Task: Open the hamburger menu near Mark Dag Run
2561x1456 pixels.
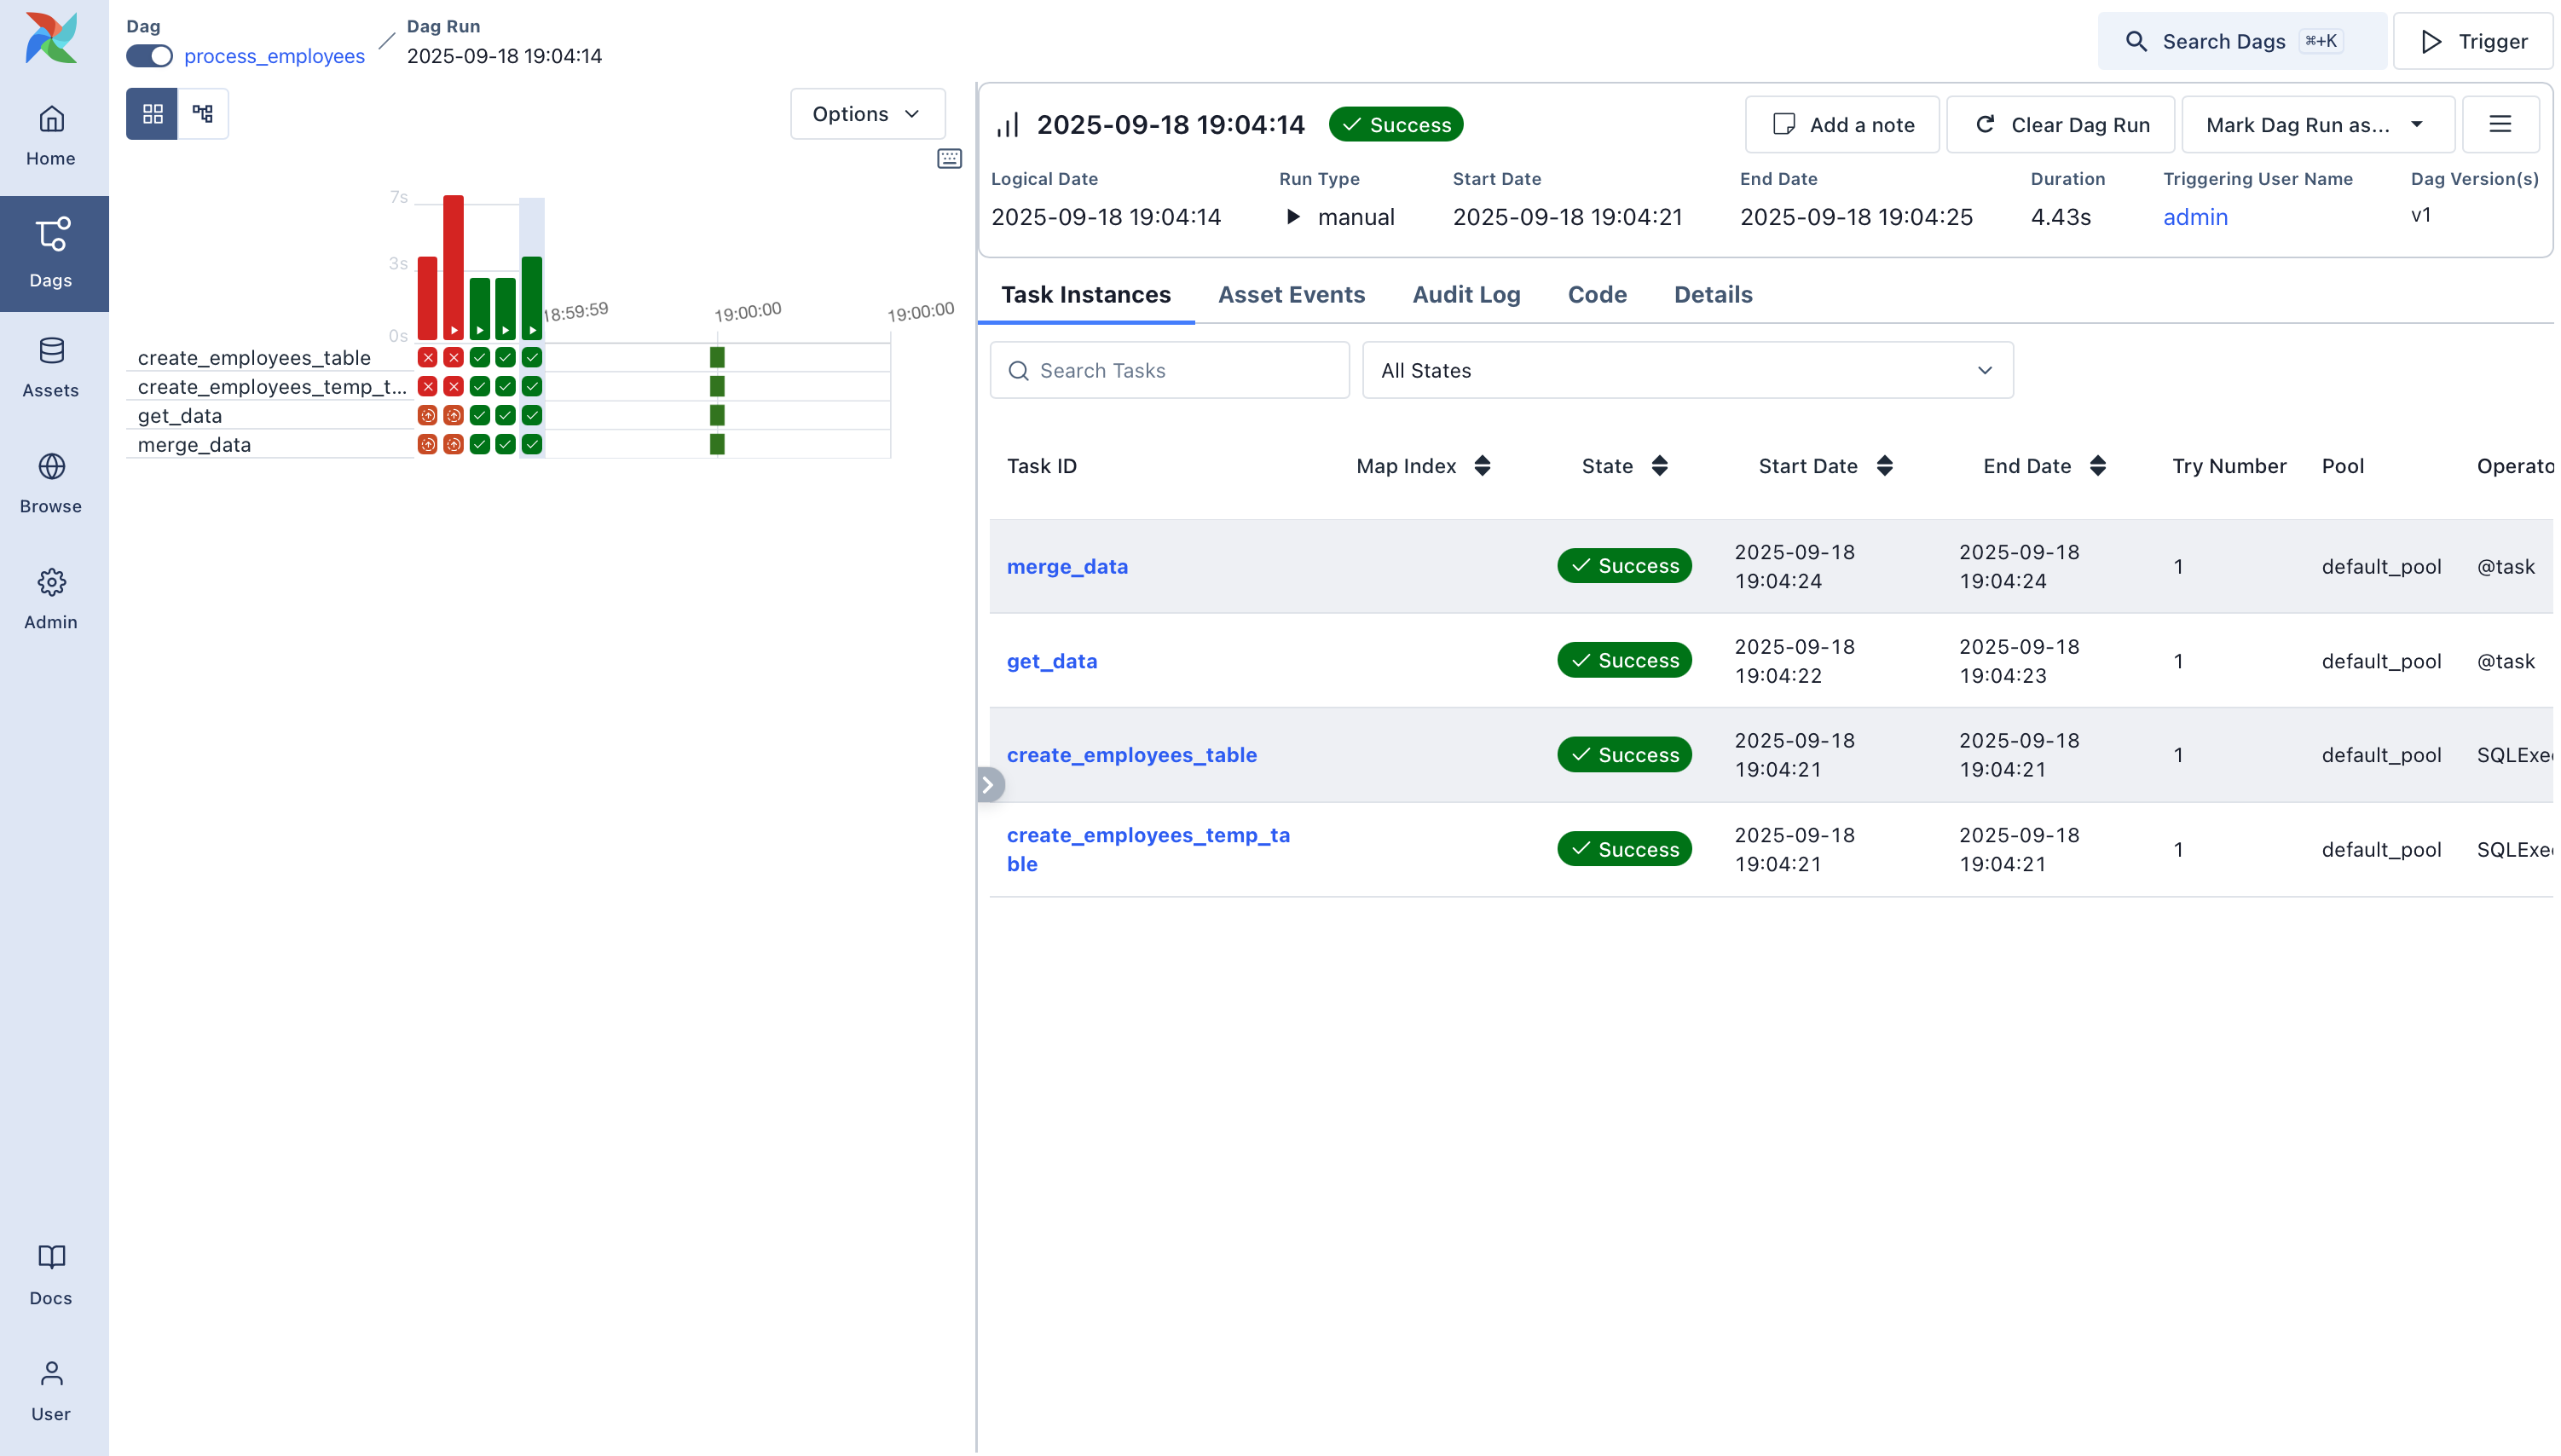Action: point(2500,123)
